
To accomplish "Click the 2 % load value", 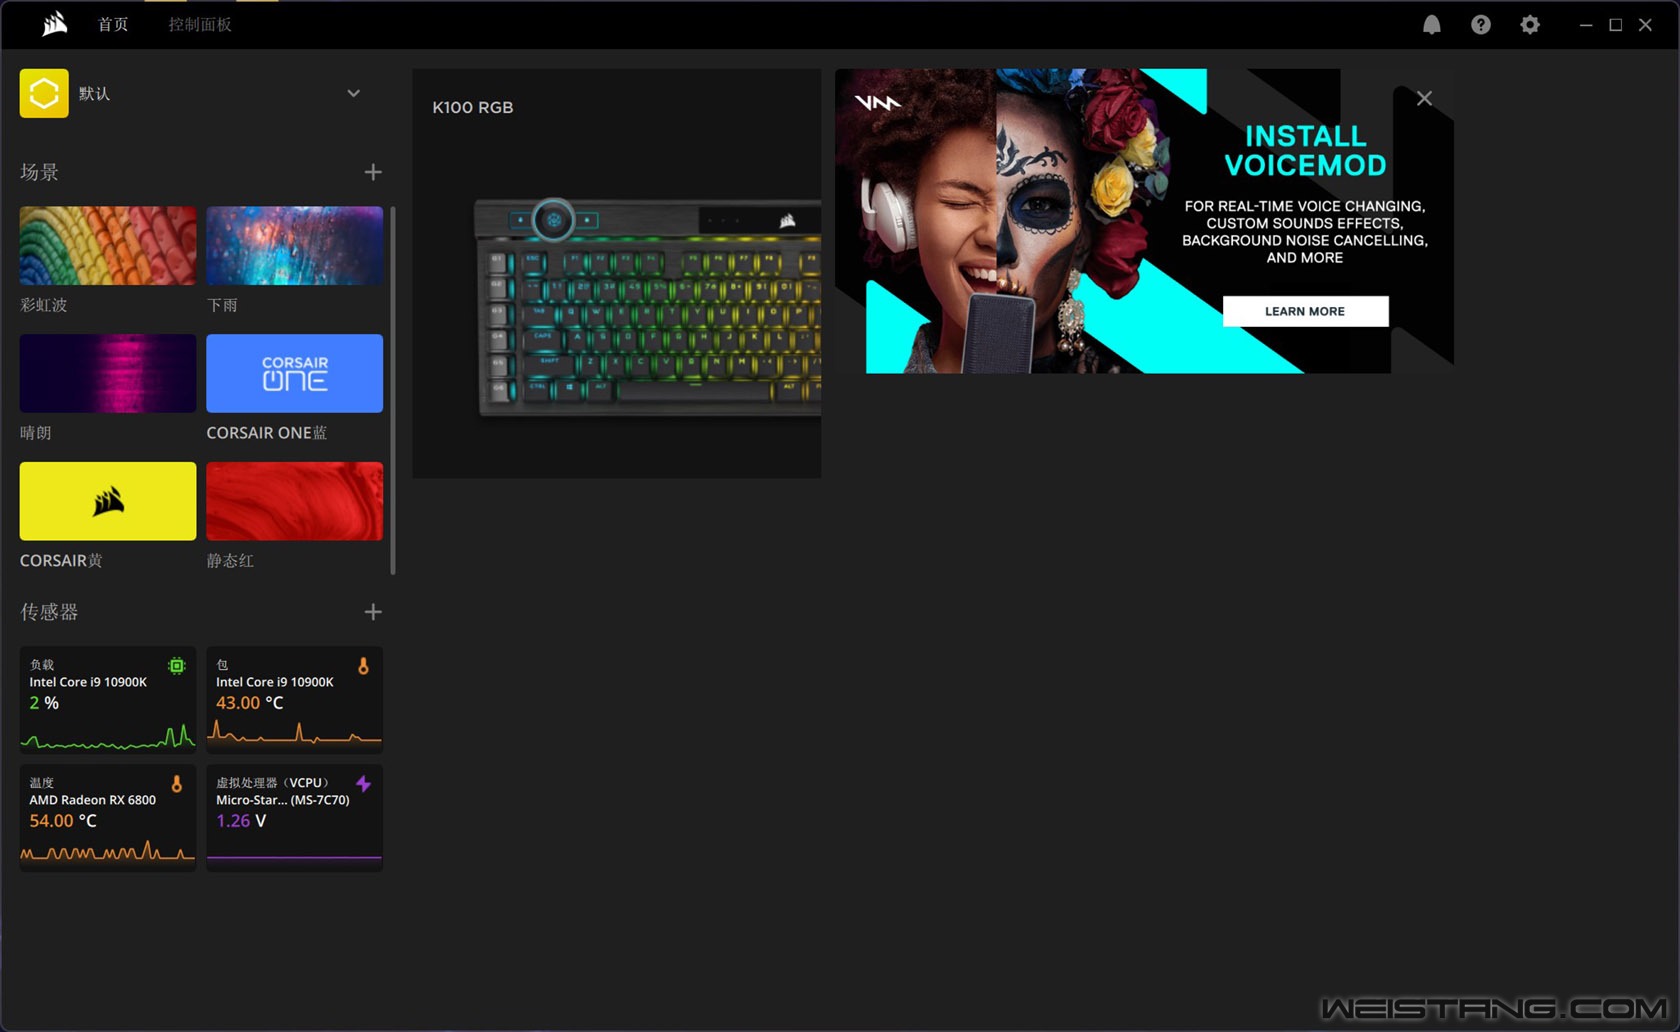I will click(x=44, y=703).
